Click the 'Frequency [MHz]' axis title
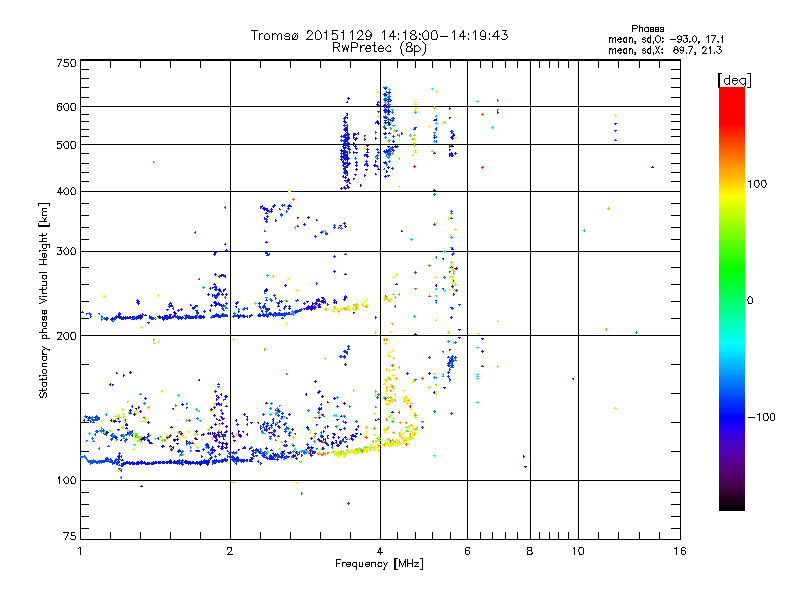Screen dimensions: 800x600 pyautogui.click(x=379, y=564)
